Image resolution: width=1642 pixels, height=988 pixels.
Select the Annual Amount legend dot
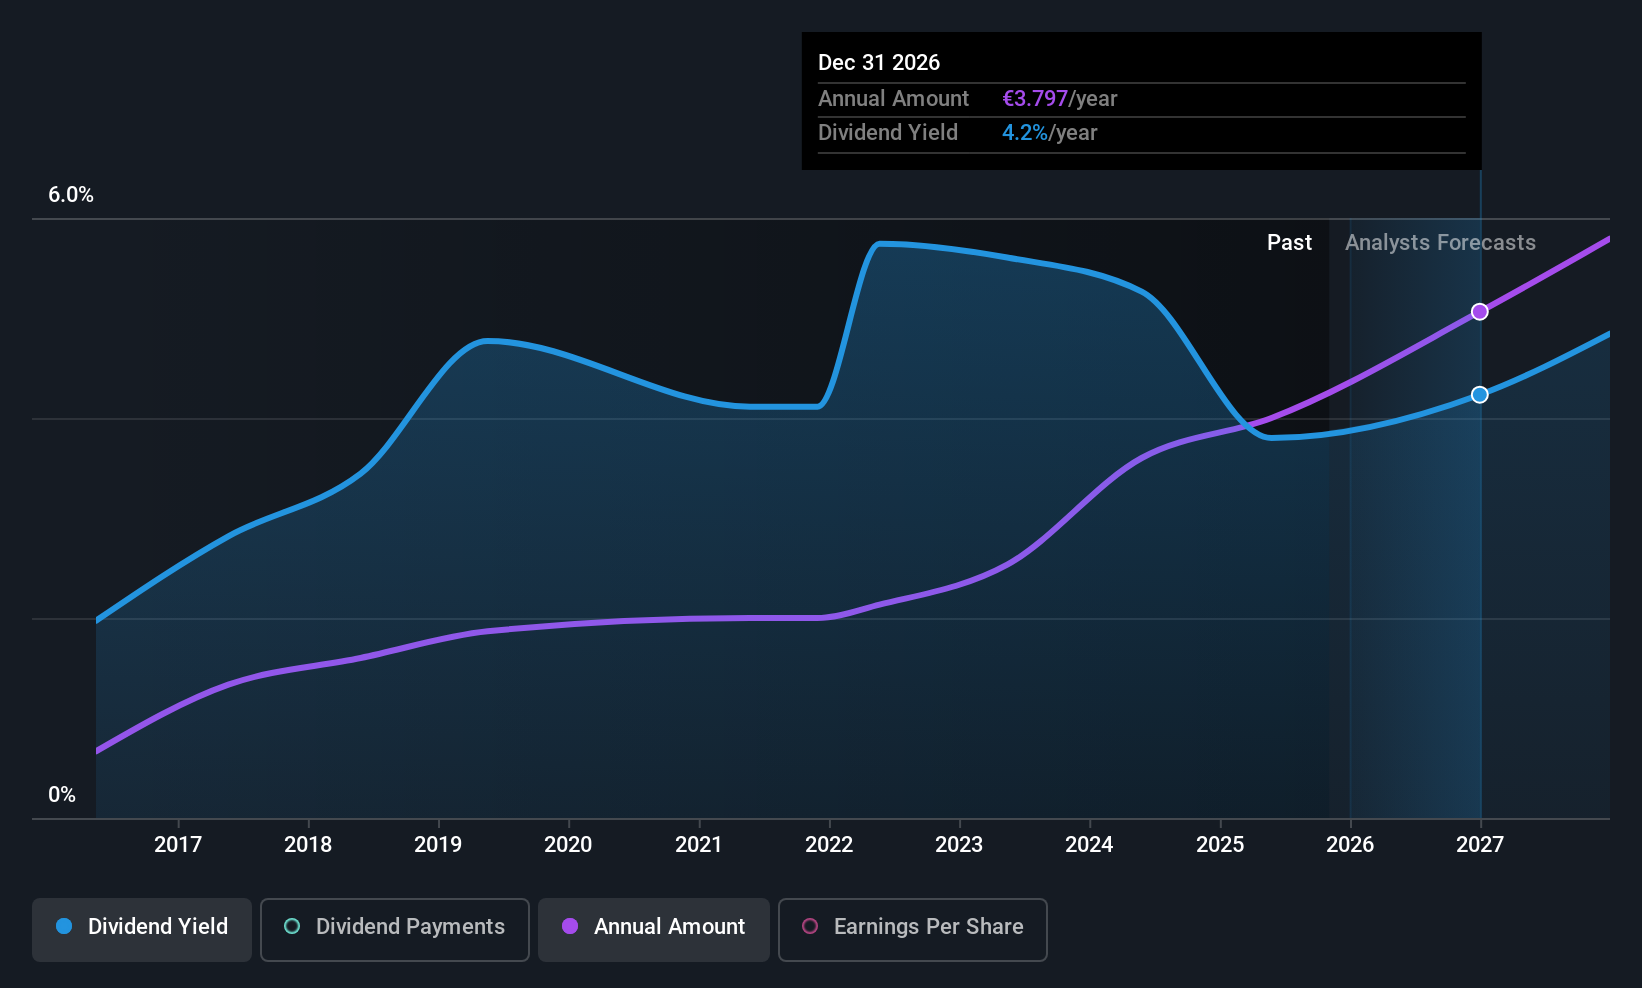click(x=570, y=926)
